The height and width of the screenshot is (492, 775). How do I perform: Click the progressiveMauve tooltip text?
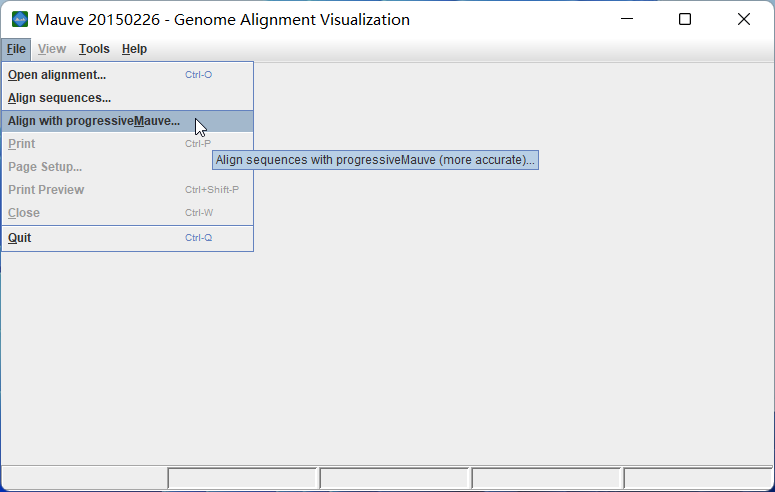[x=375, y=160]
